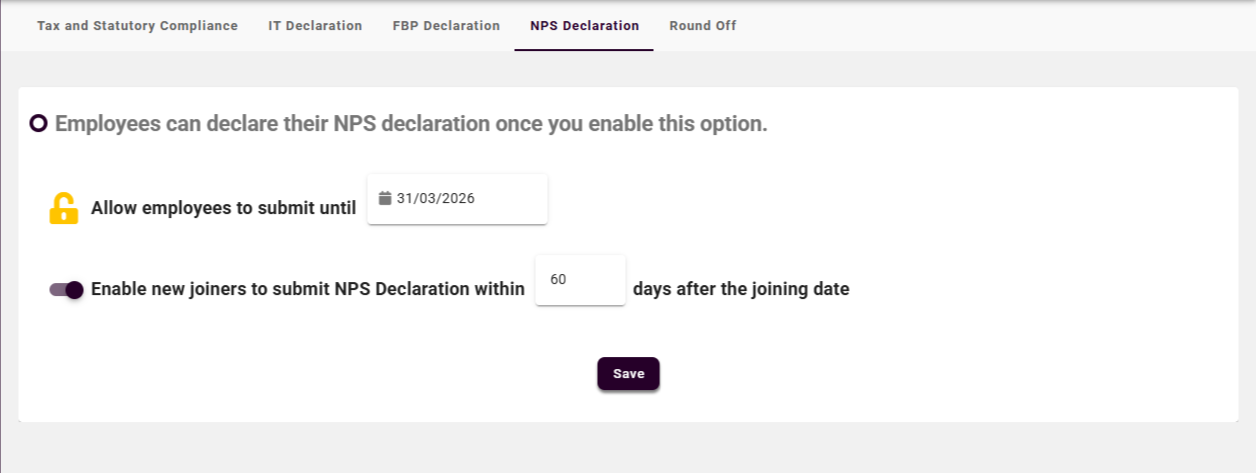Screen dimensions: 1256x473
Task: Open the Round Off tab
Action: (x=702, y=26)
